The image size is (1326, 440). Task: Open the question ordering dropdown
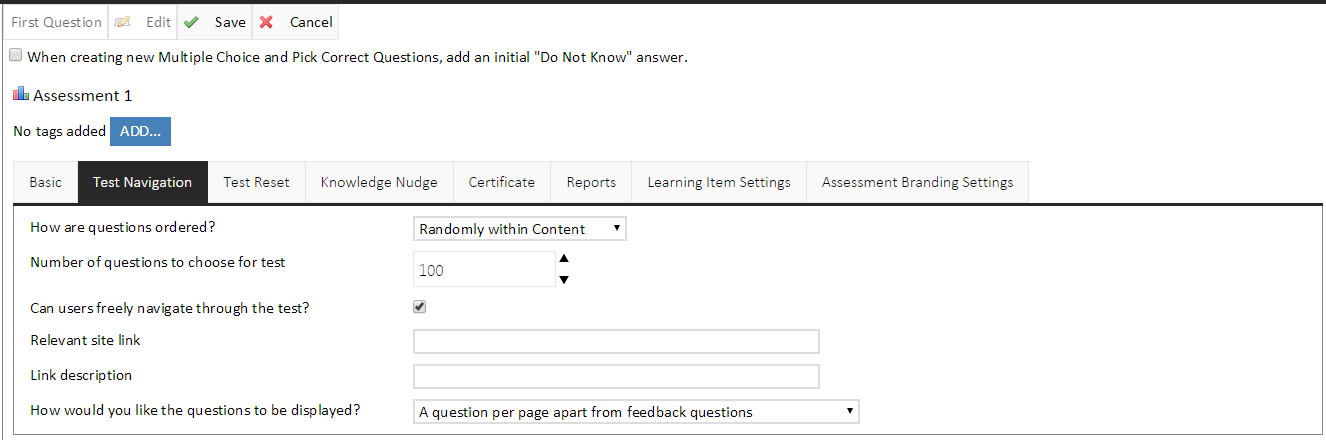click(520, 229)
